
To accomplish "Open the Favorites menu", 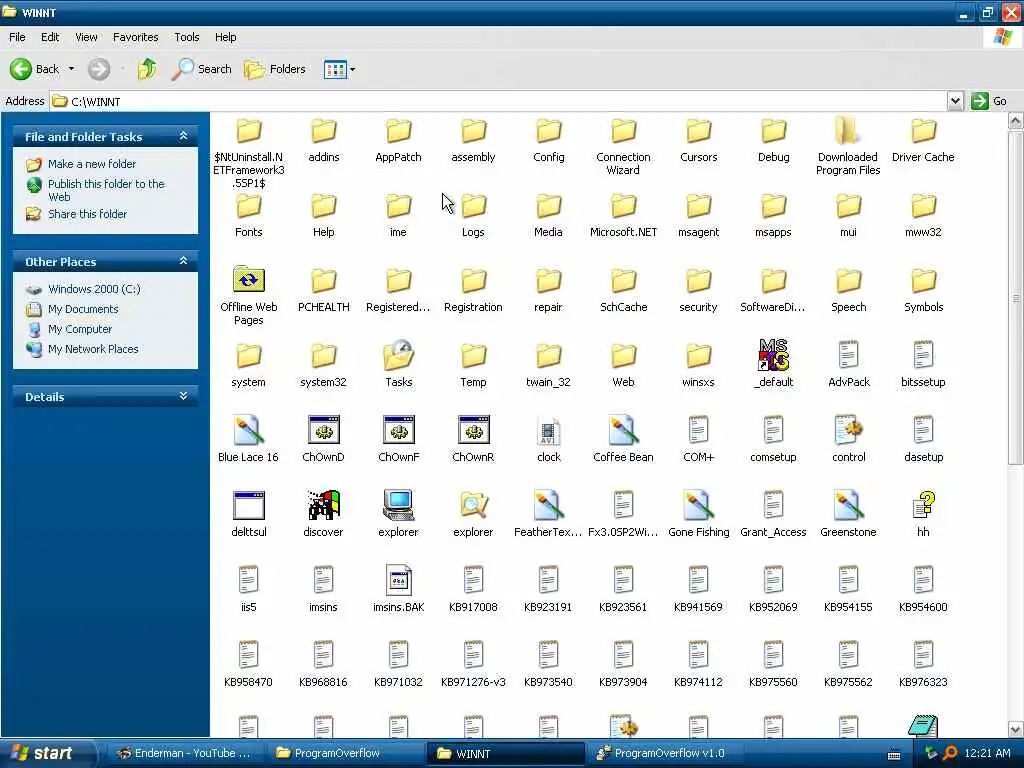I will click(135, 37).
